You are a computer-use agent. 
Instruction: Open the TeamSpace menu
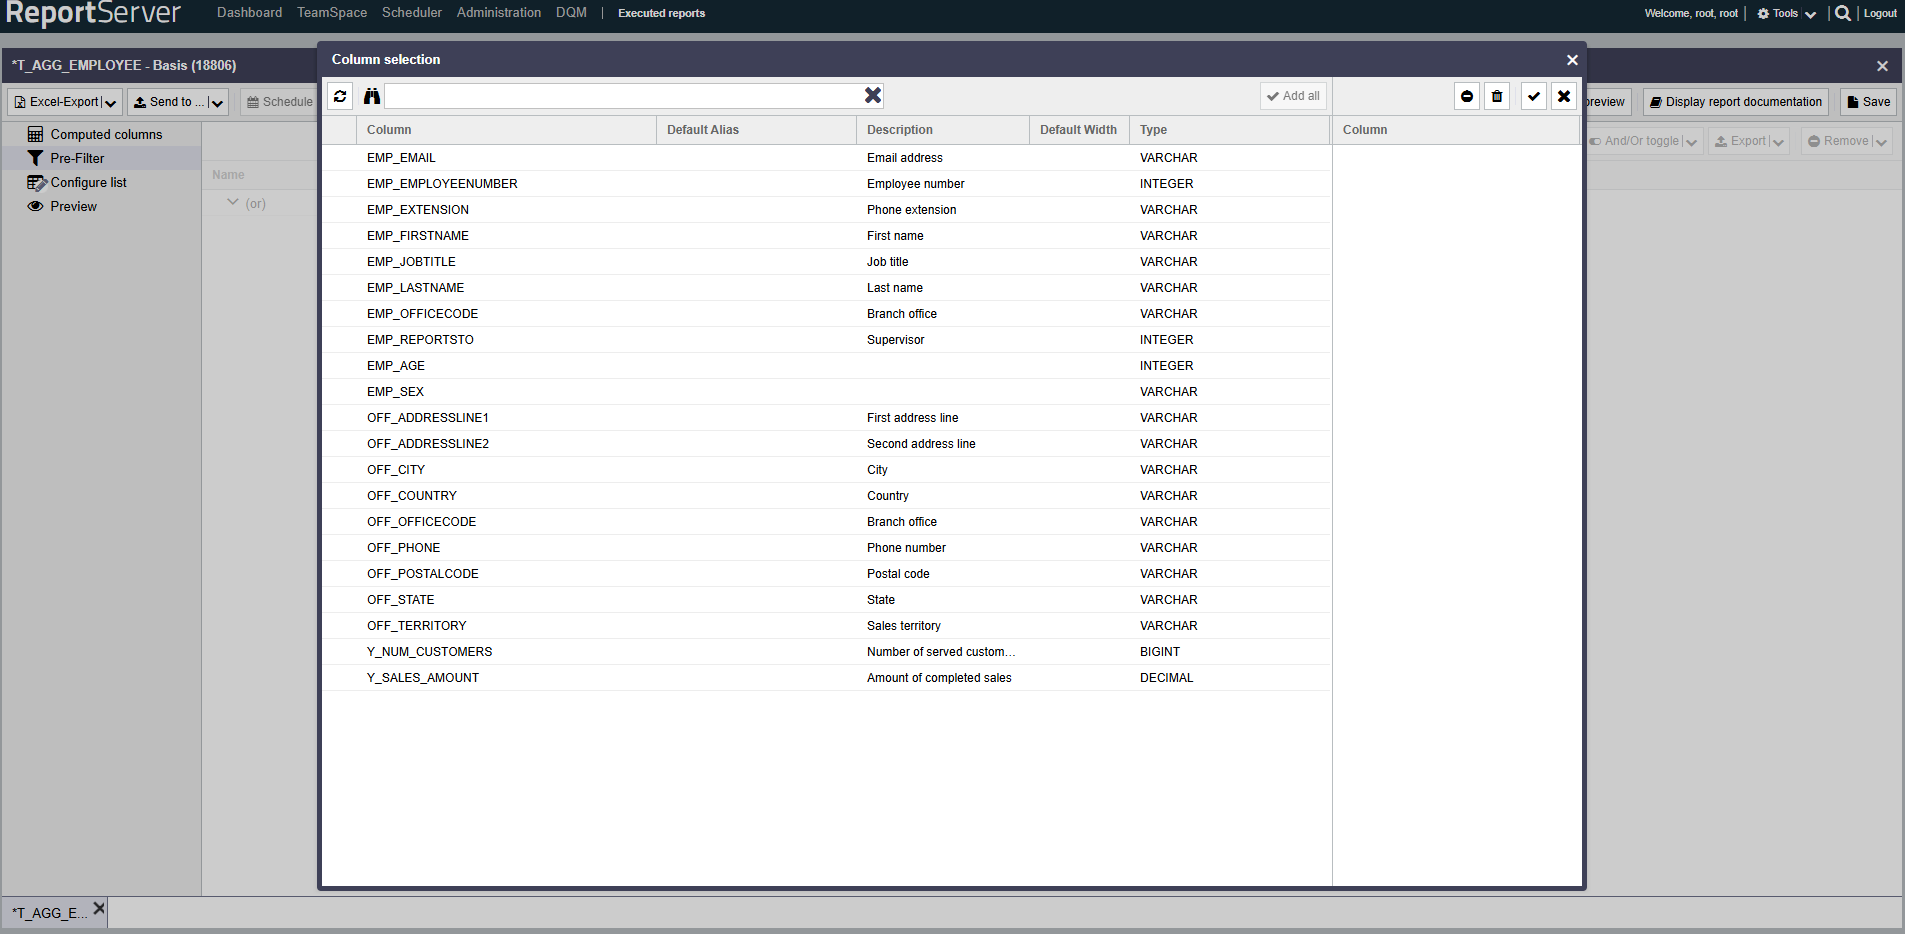331,13
